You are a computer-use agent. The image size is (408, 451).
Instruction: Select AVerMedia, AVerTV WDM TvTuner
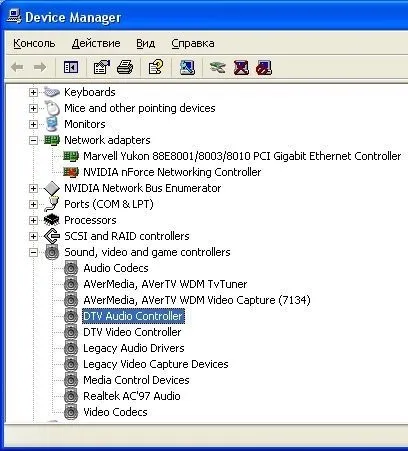pyautogui.click(x=165, y=284)
